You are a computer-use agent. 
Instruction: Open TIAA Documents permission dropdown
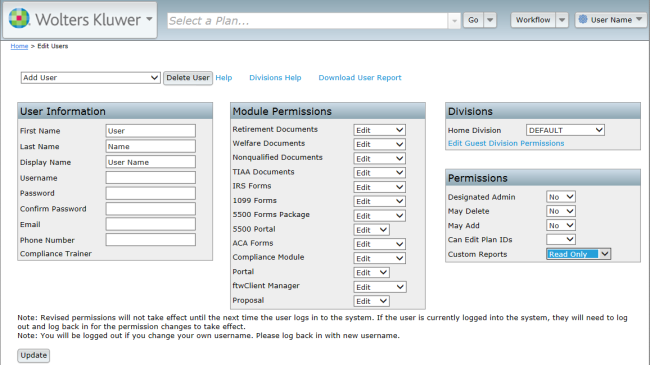click(379, 173)
